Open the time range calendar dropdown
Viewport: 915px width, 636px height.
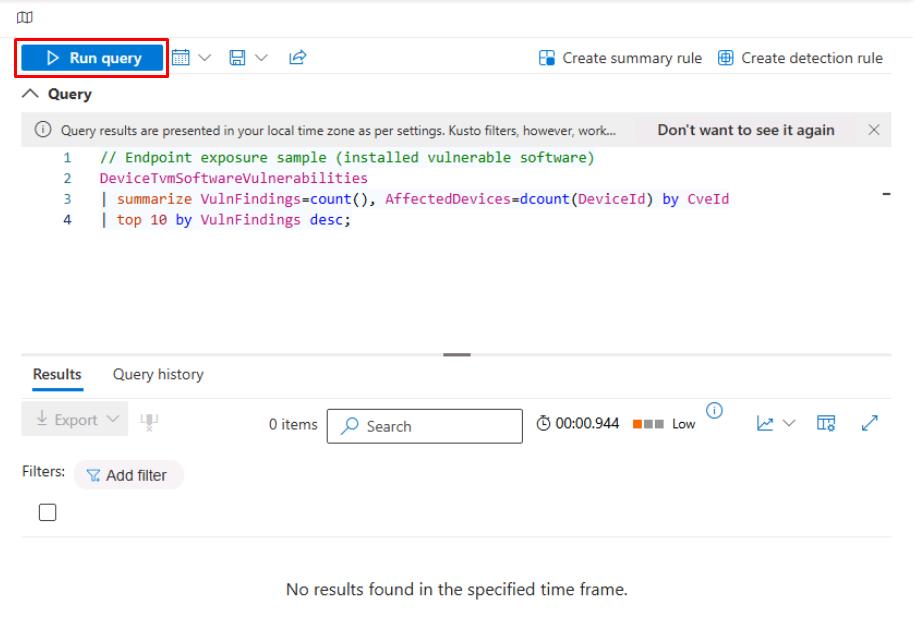point(190,58)
